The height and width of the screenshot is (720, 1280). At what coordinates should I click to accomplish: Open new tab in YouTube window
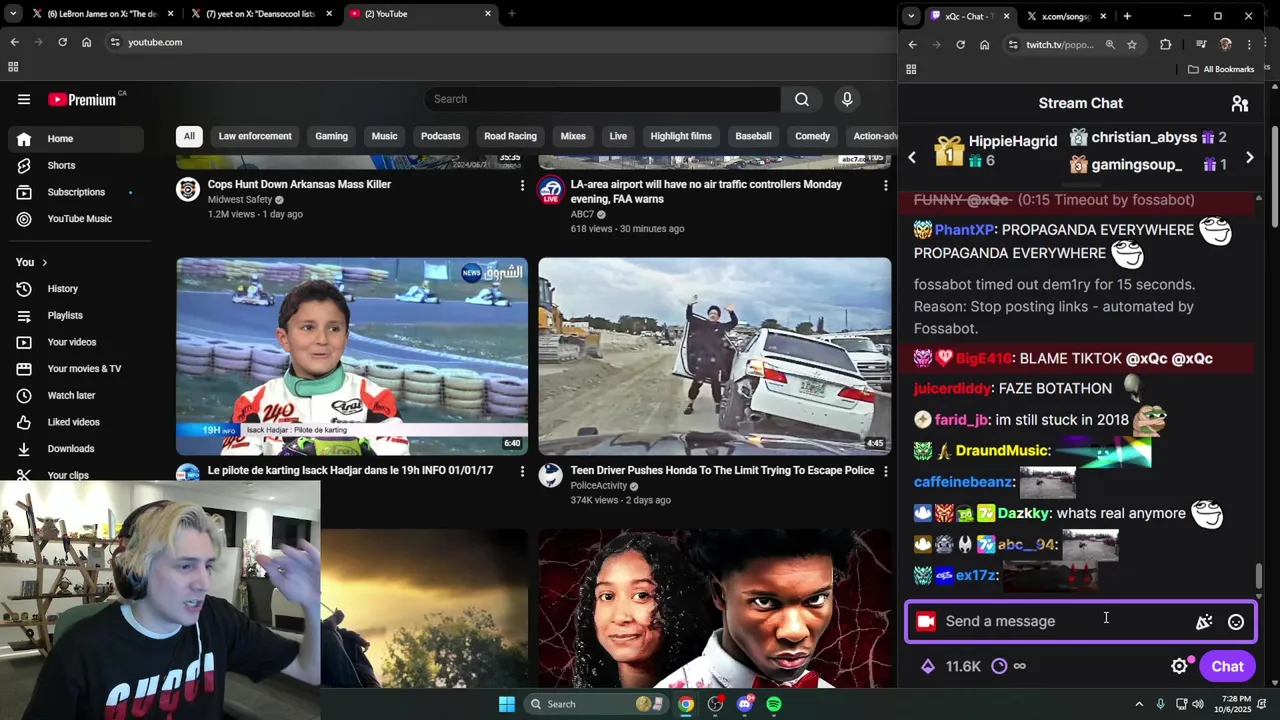point(511,14)
